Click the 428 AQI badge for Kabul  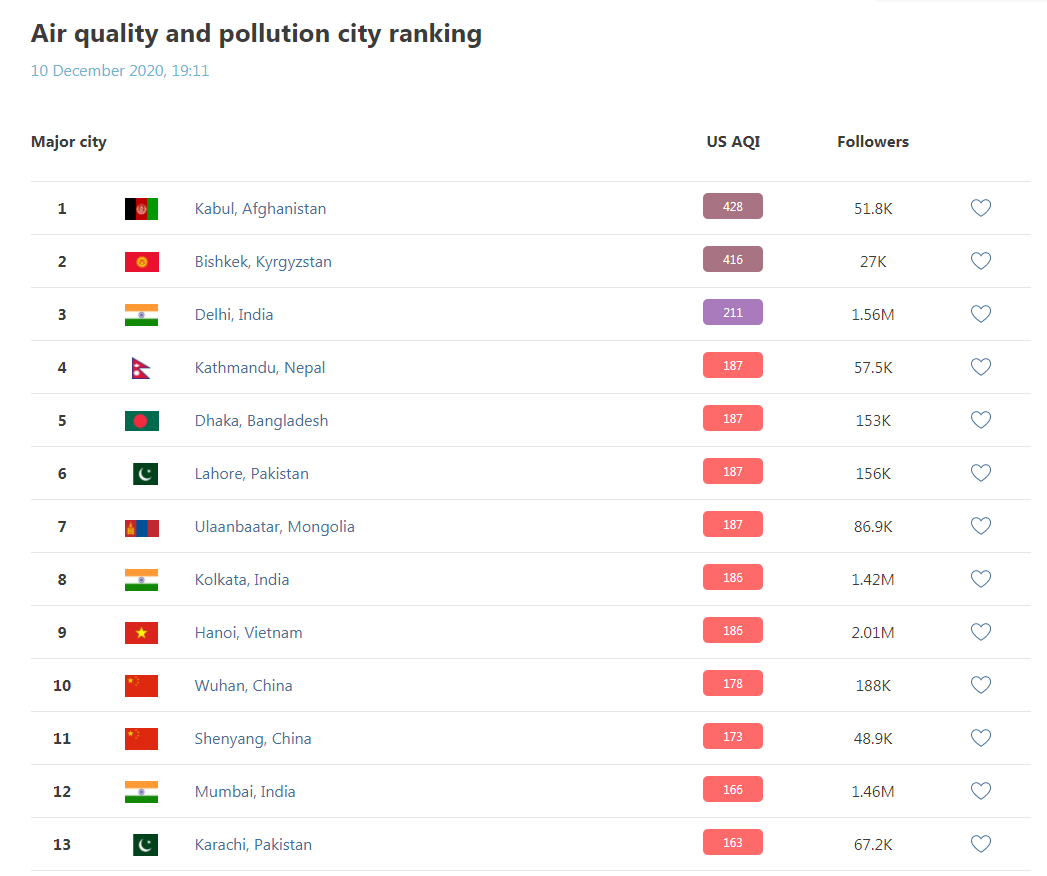pos(732,206)
